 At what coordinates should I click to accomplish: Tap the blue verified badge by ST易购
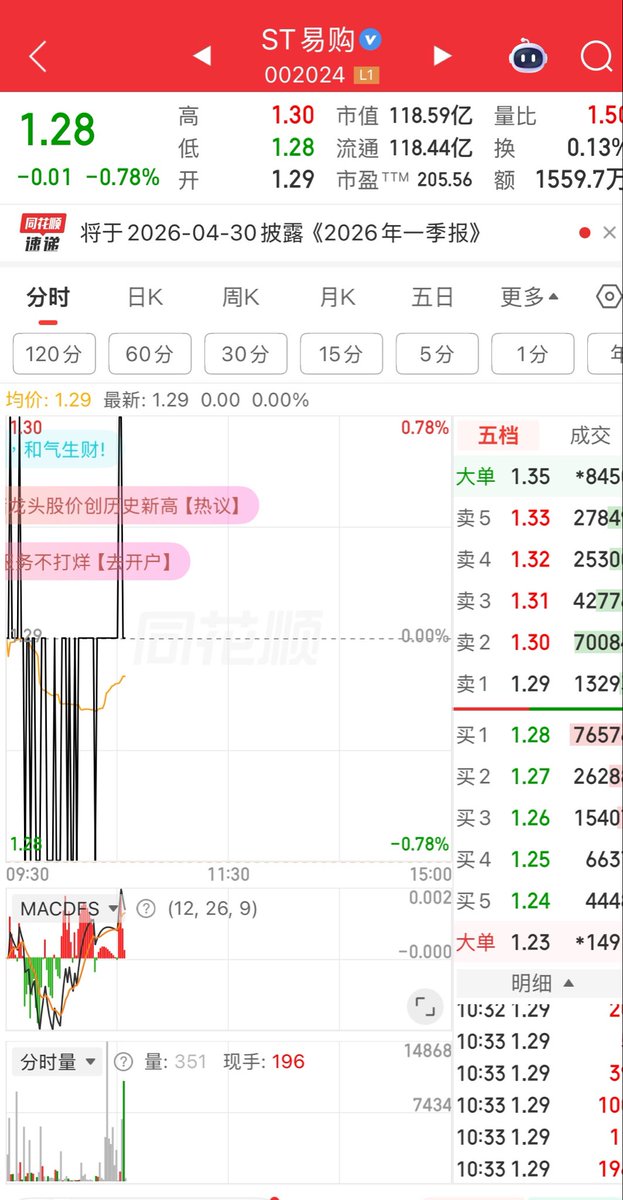372,40
